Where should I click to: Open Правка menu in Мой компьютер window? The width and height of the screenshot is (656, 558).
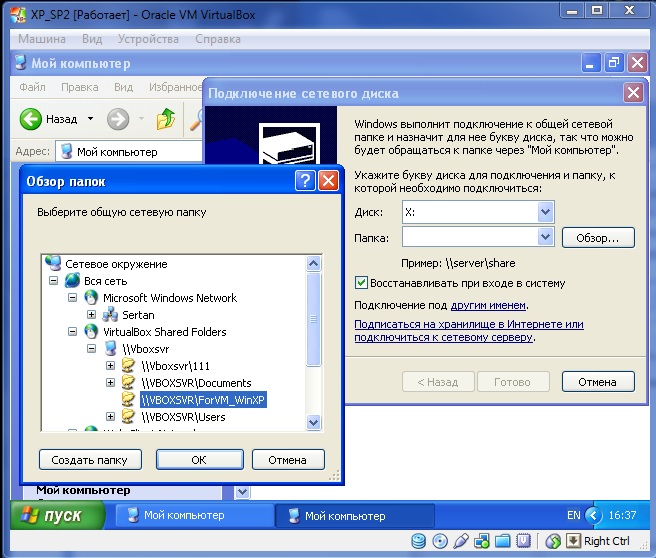pos(79,87)
